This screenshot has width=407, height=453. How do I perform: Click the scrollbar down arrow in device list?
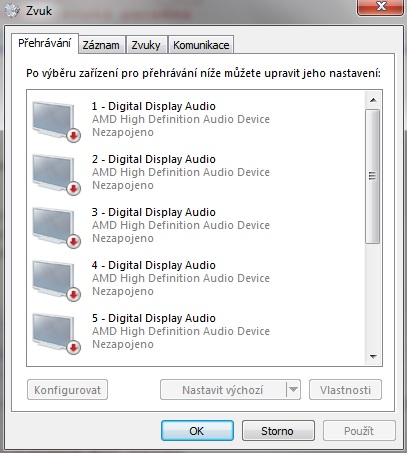(373, 357)
